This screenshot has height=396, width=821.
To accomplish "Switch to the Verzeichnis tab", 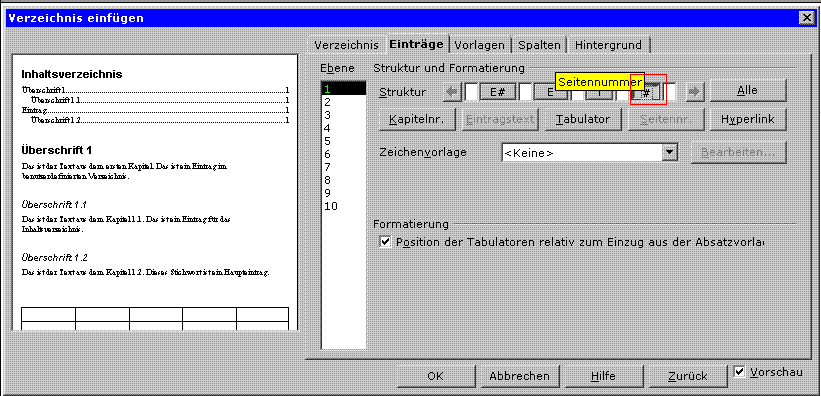I will (347, 45).
